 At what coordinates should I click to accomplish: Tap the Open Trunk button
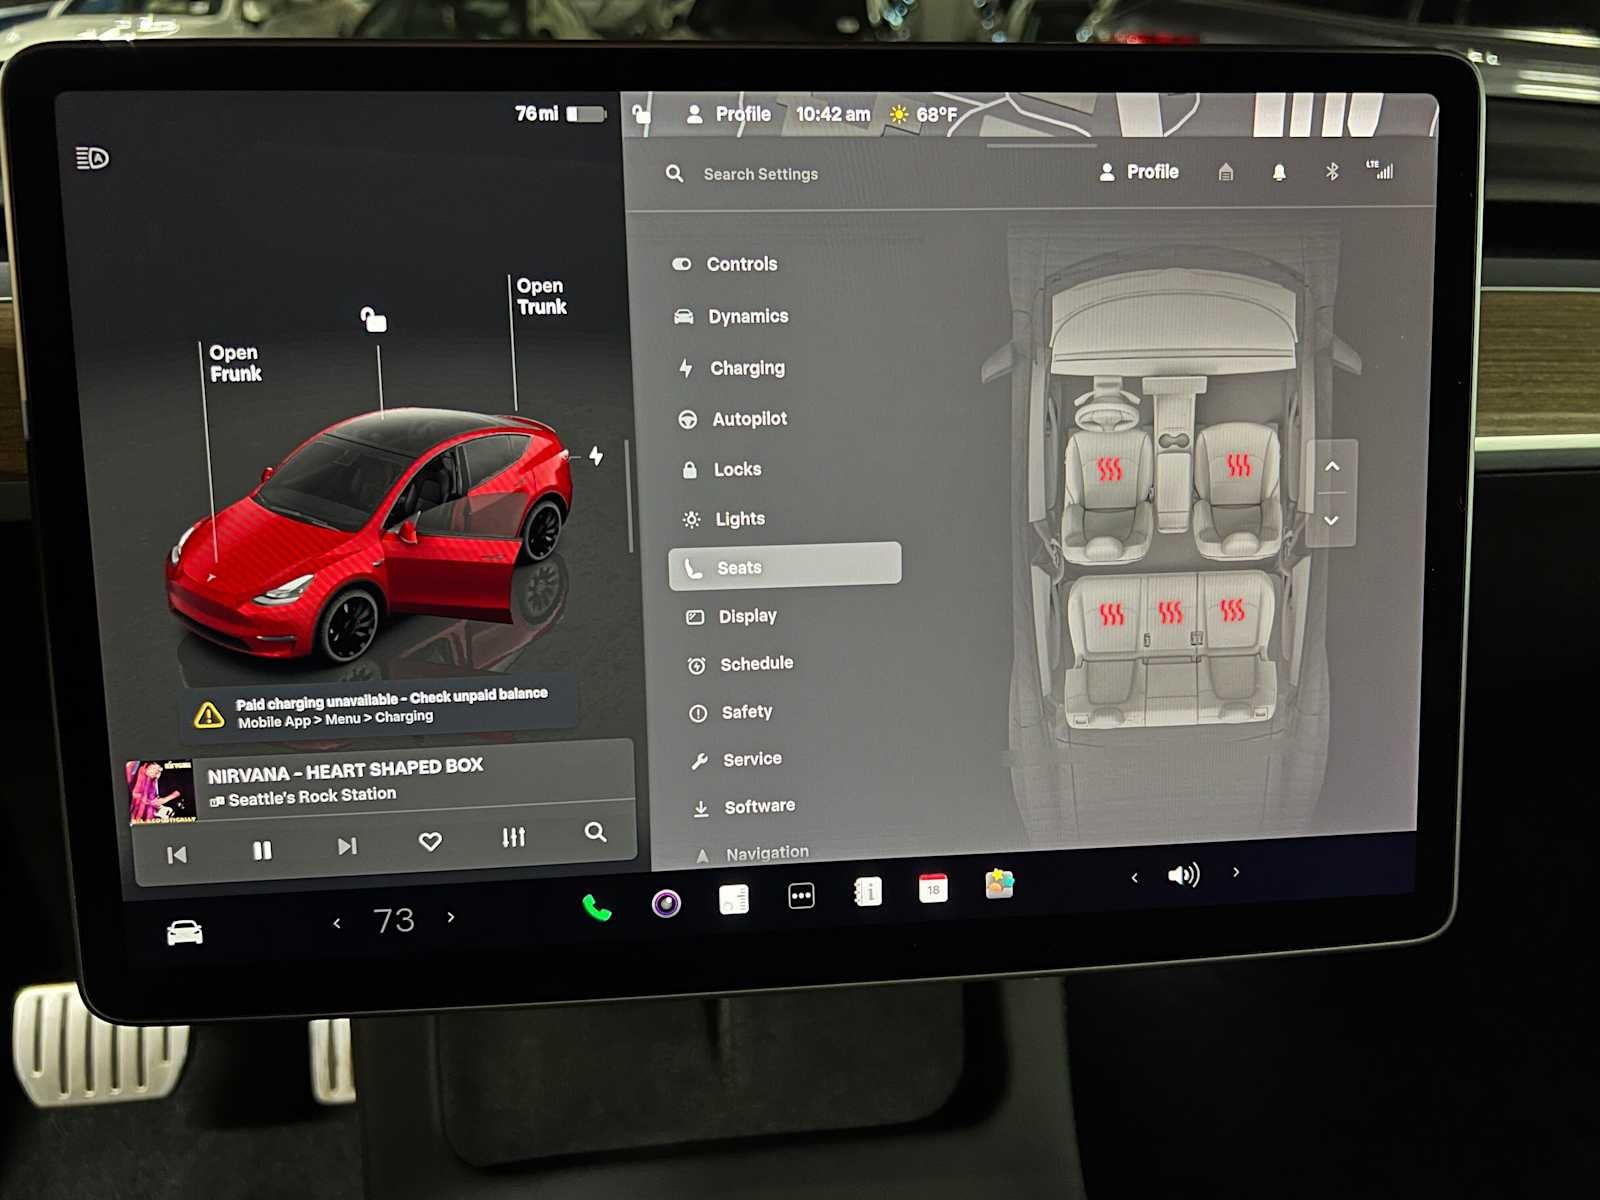pyautogui.click(x=541, y=296)
